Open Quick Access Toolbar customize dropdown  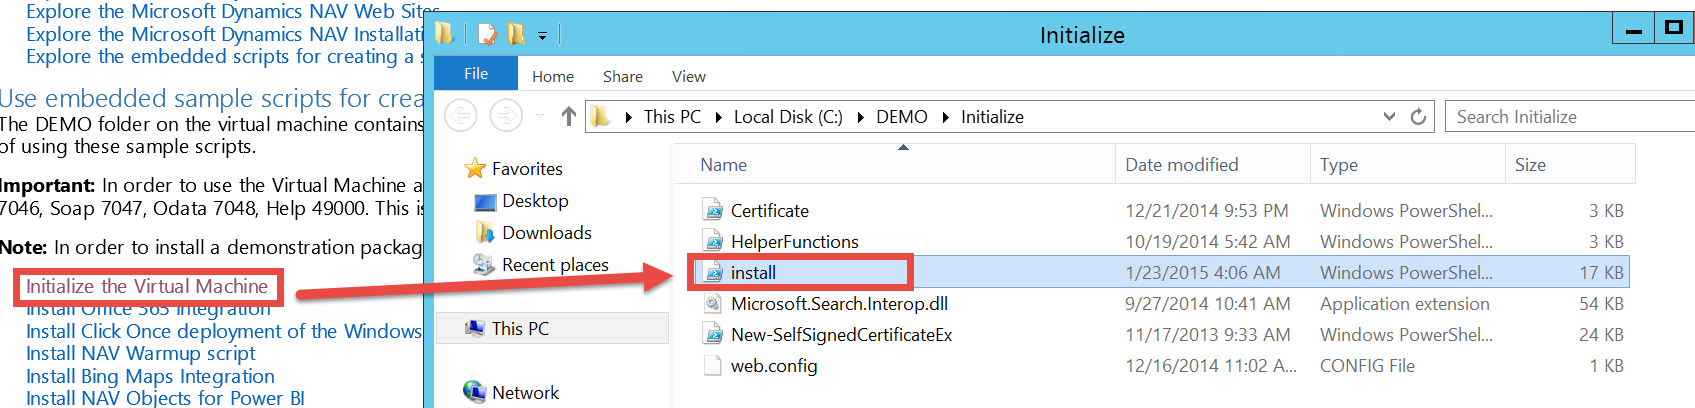coord(542,36)
